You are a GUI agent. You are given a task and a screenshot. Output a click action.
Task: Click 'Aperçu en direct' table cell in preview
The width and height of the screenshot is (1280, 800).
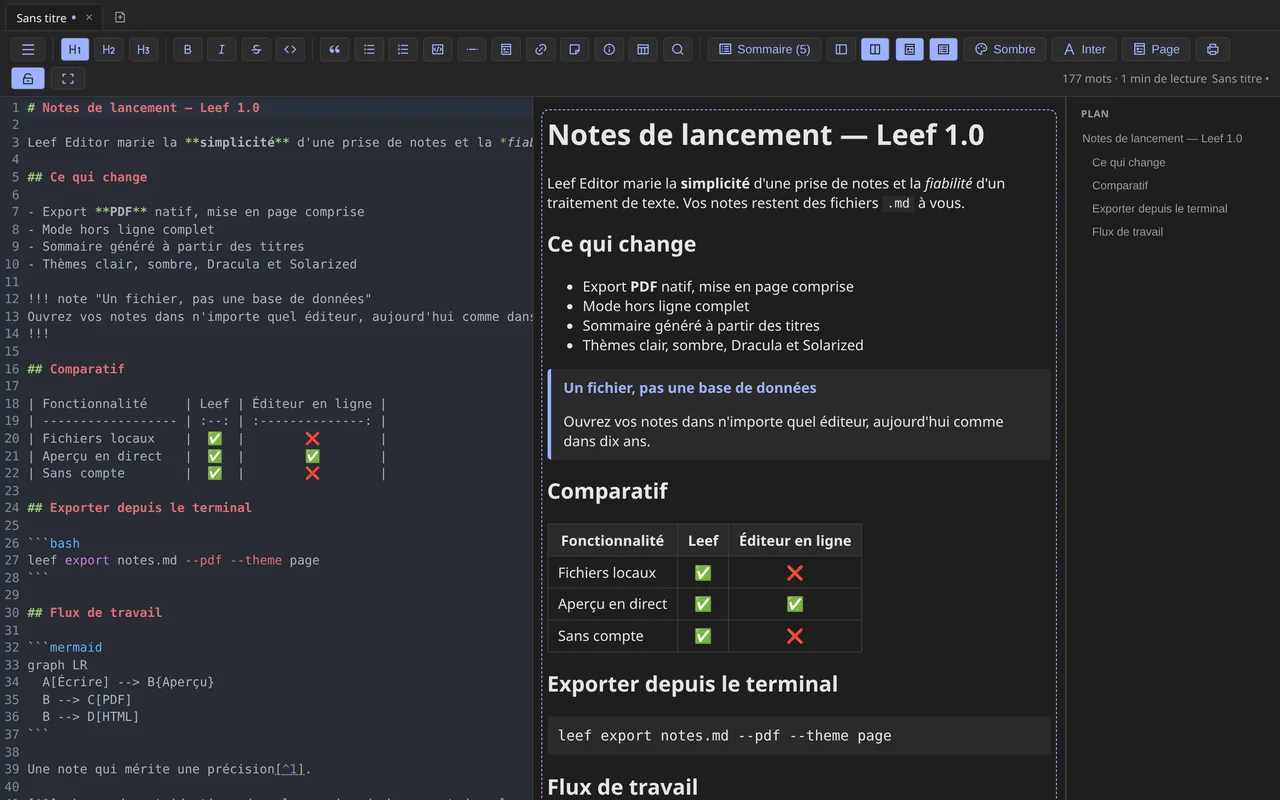coord(612,604)
